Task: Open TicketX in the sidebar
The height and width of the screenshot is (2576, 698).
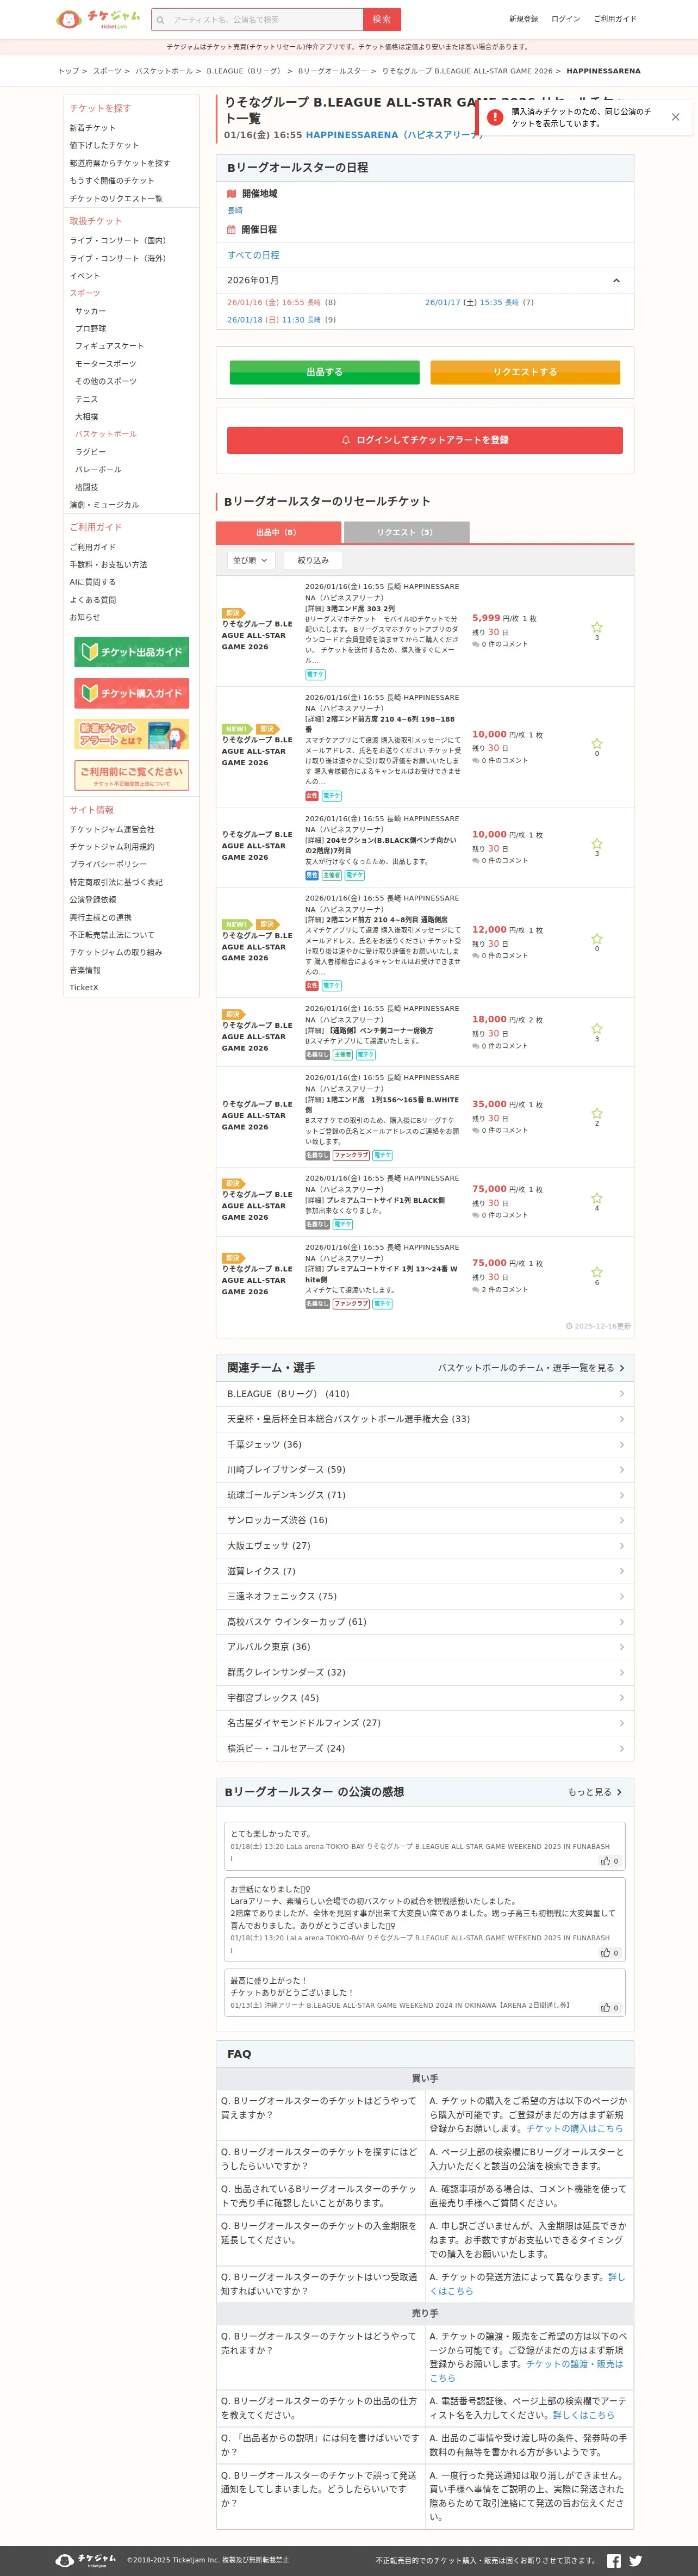Action: pyautogui.click(x=84, y=988)
